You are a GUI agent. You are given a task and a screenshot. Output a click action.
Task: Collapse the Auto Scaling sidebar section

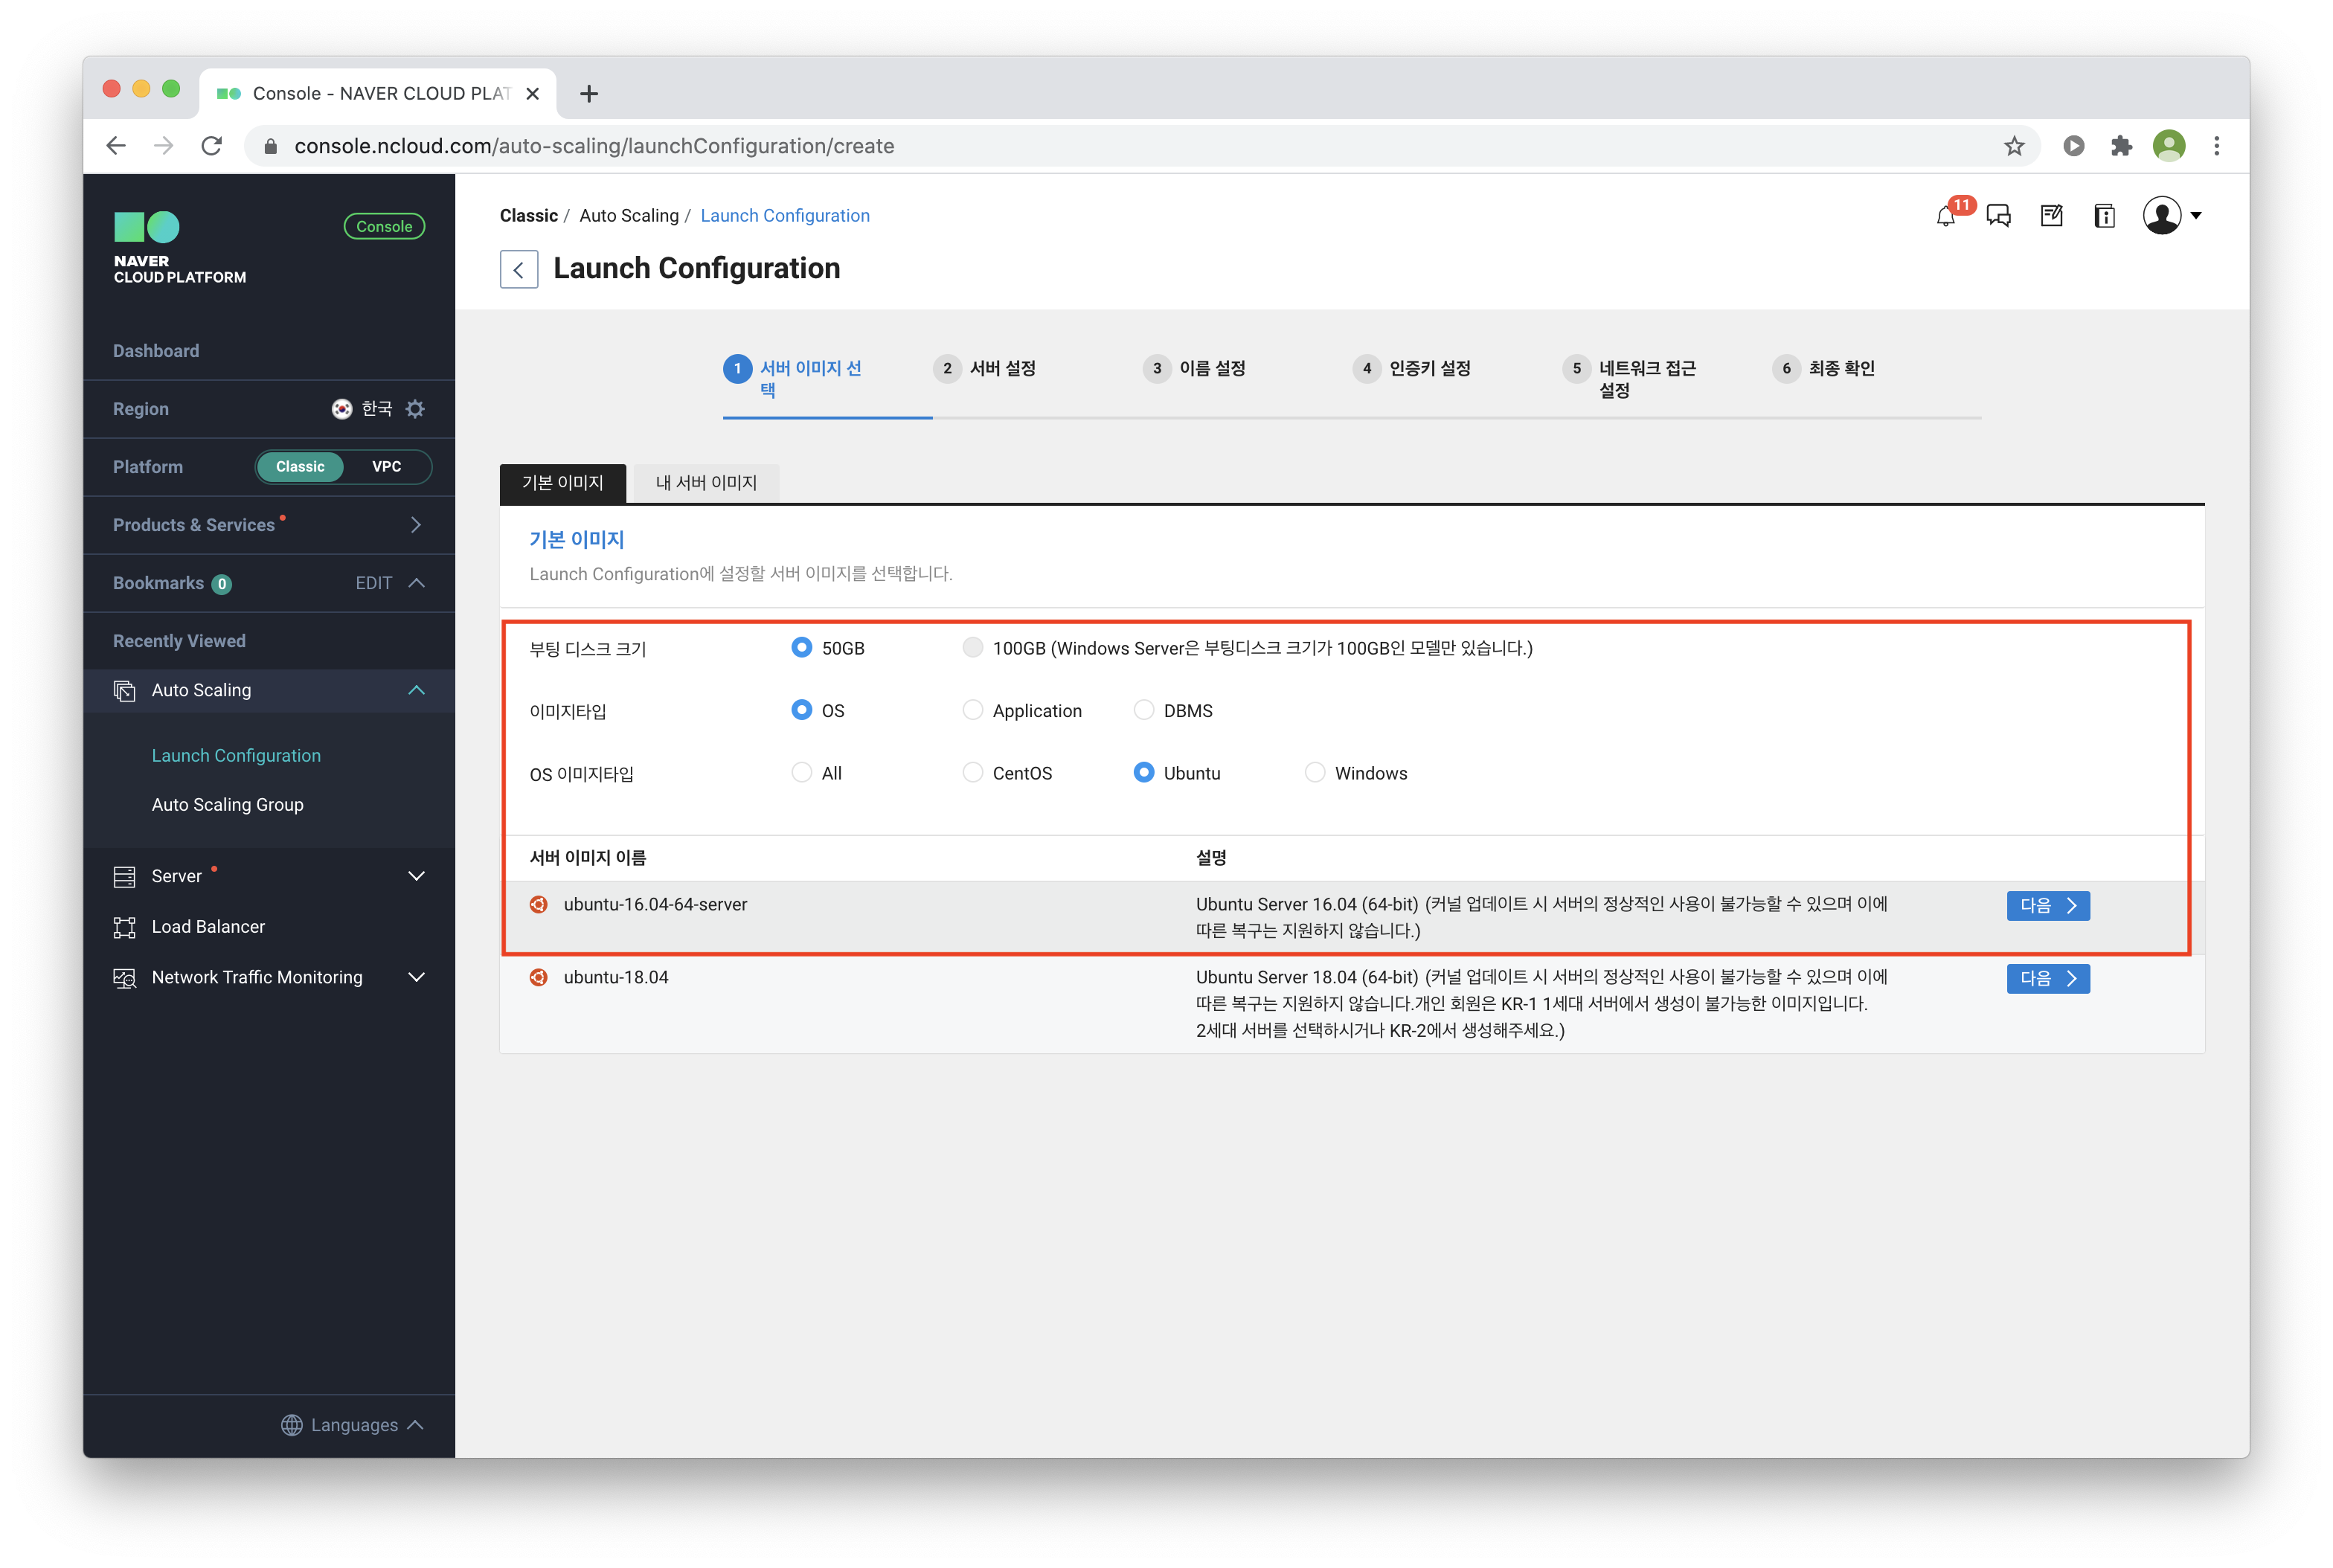[416, 690]
